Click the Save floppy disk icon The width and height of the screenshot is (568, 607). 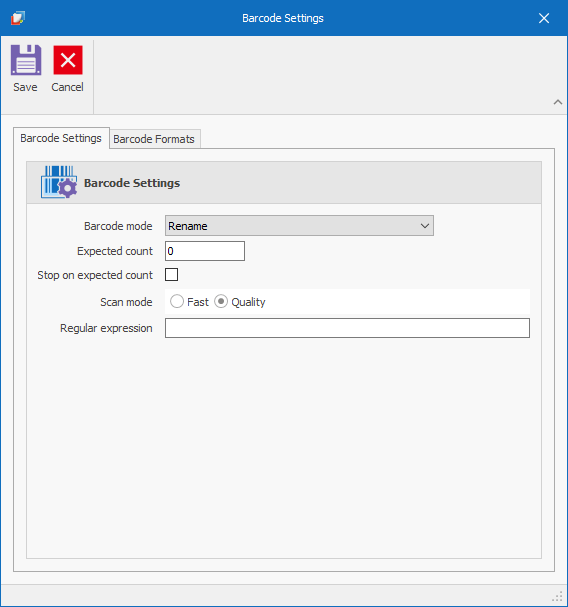tap(26, 60)
